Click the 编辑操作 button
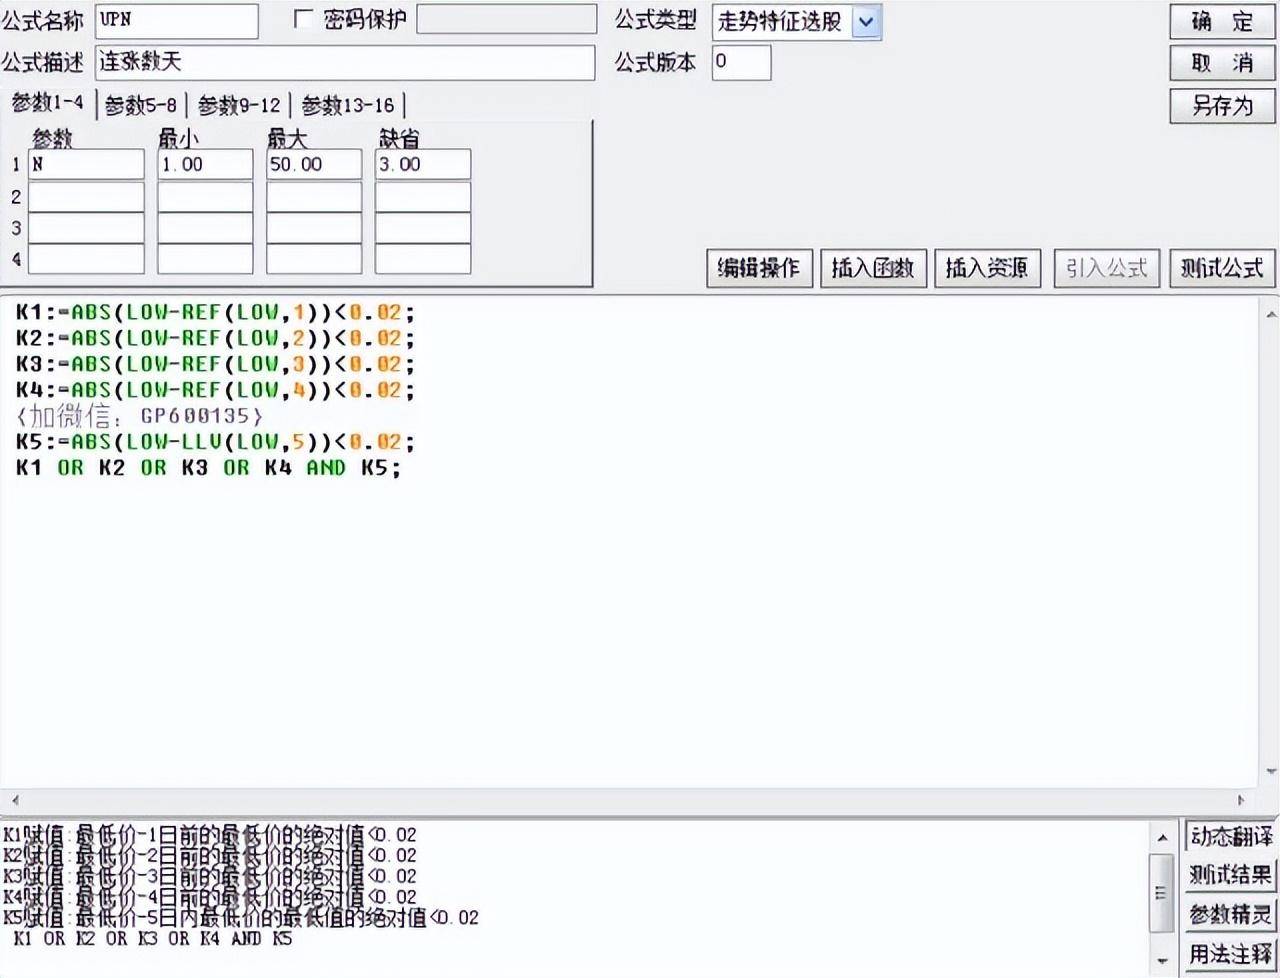The width and height of the screenshot is (1280, 978). [x=759, y=268]
